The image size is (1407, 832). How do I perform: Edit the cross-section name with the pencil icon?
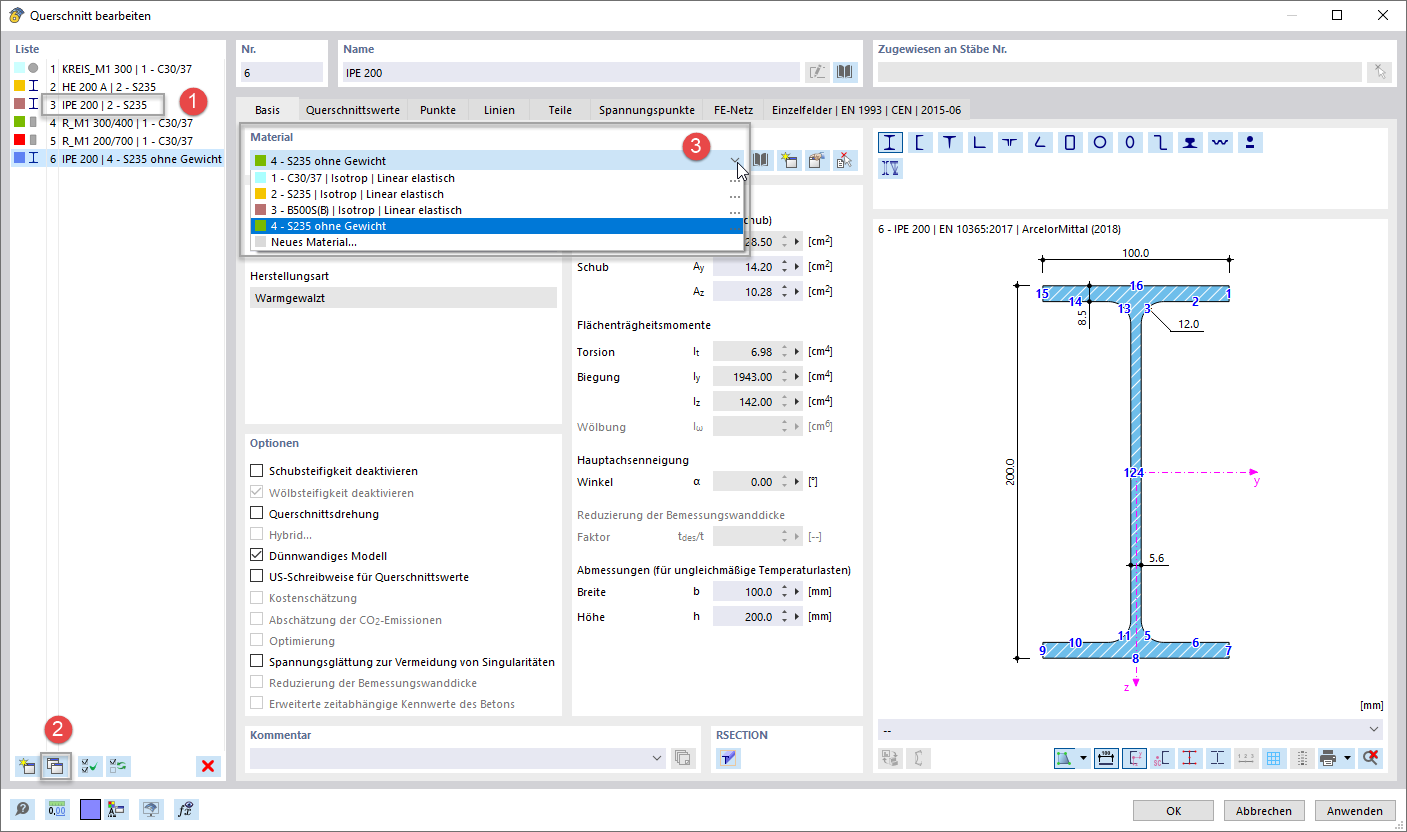(x=817, y=72)
